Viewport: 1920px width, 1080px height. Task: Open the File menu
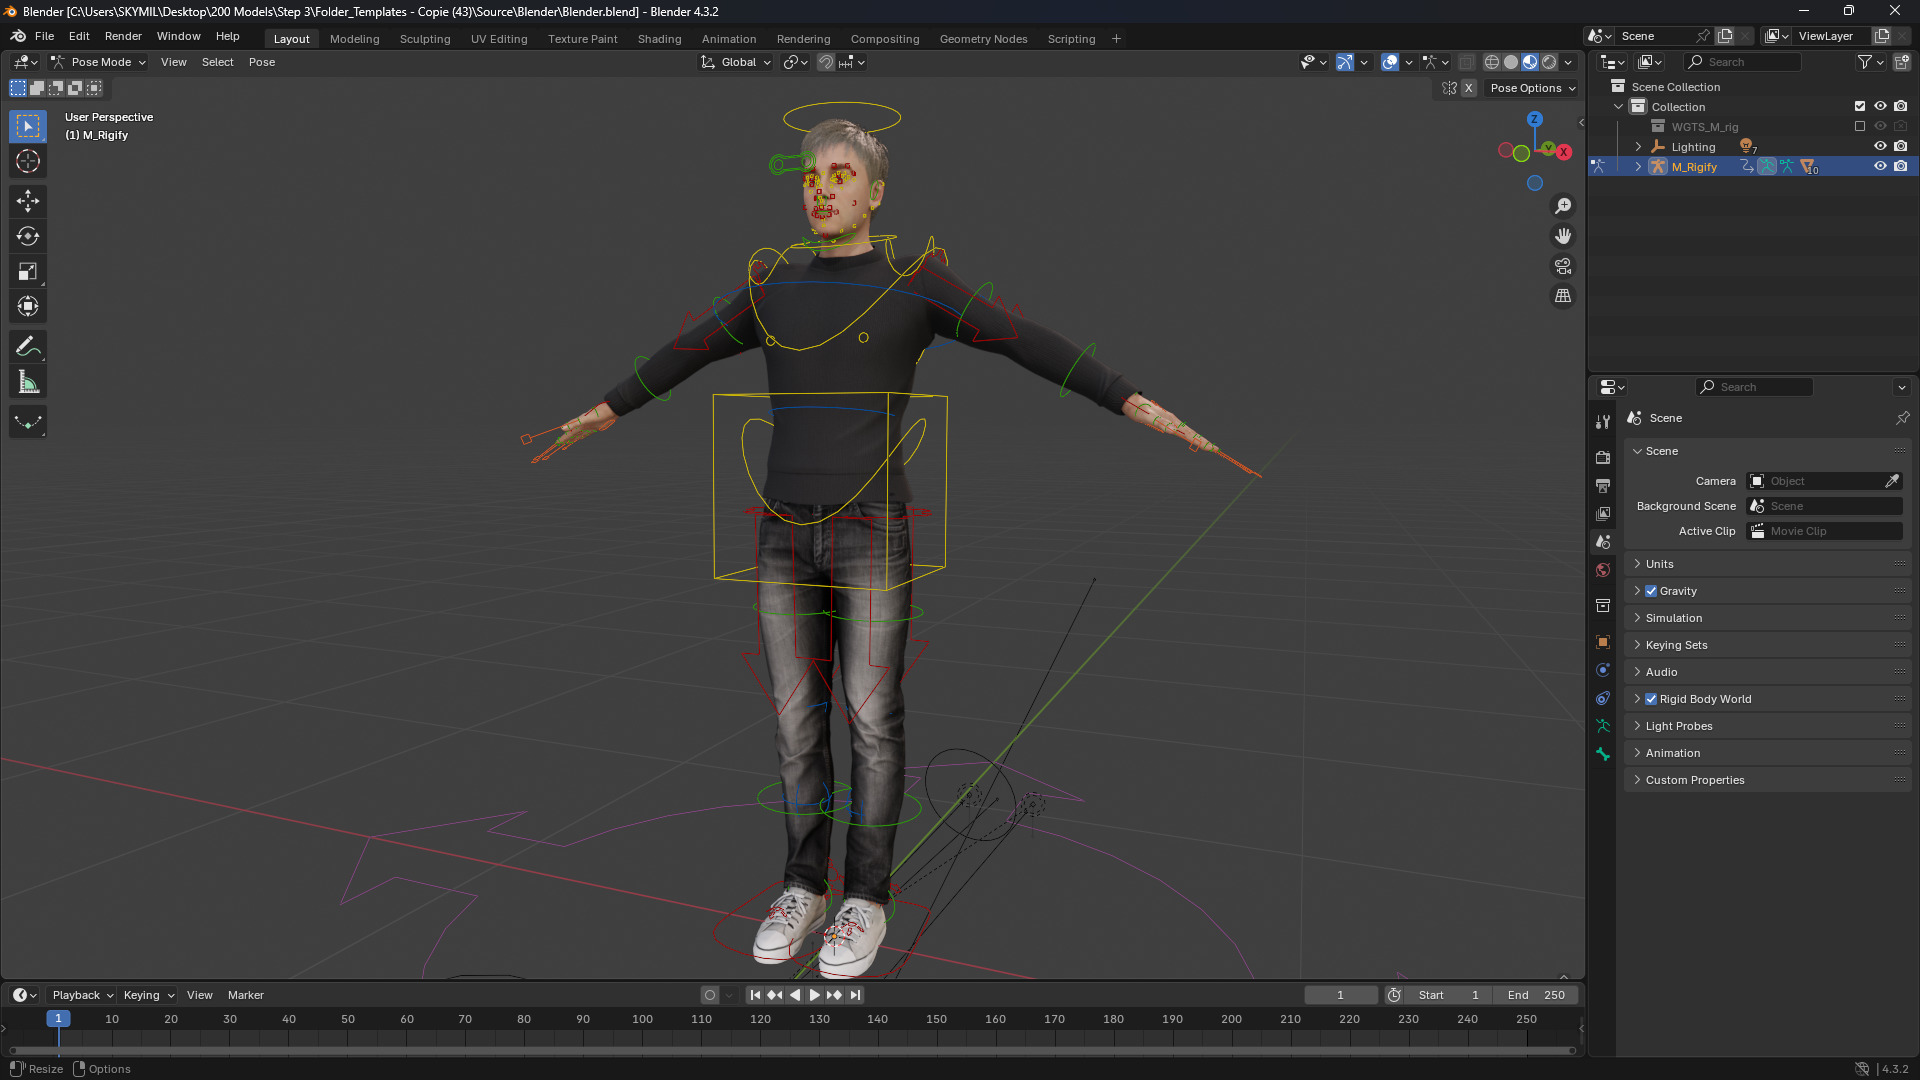pos(44,36)
